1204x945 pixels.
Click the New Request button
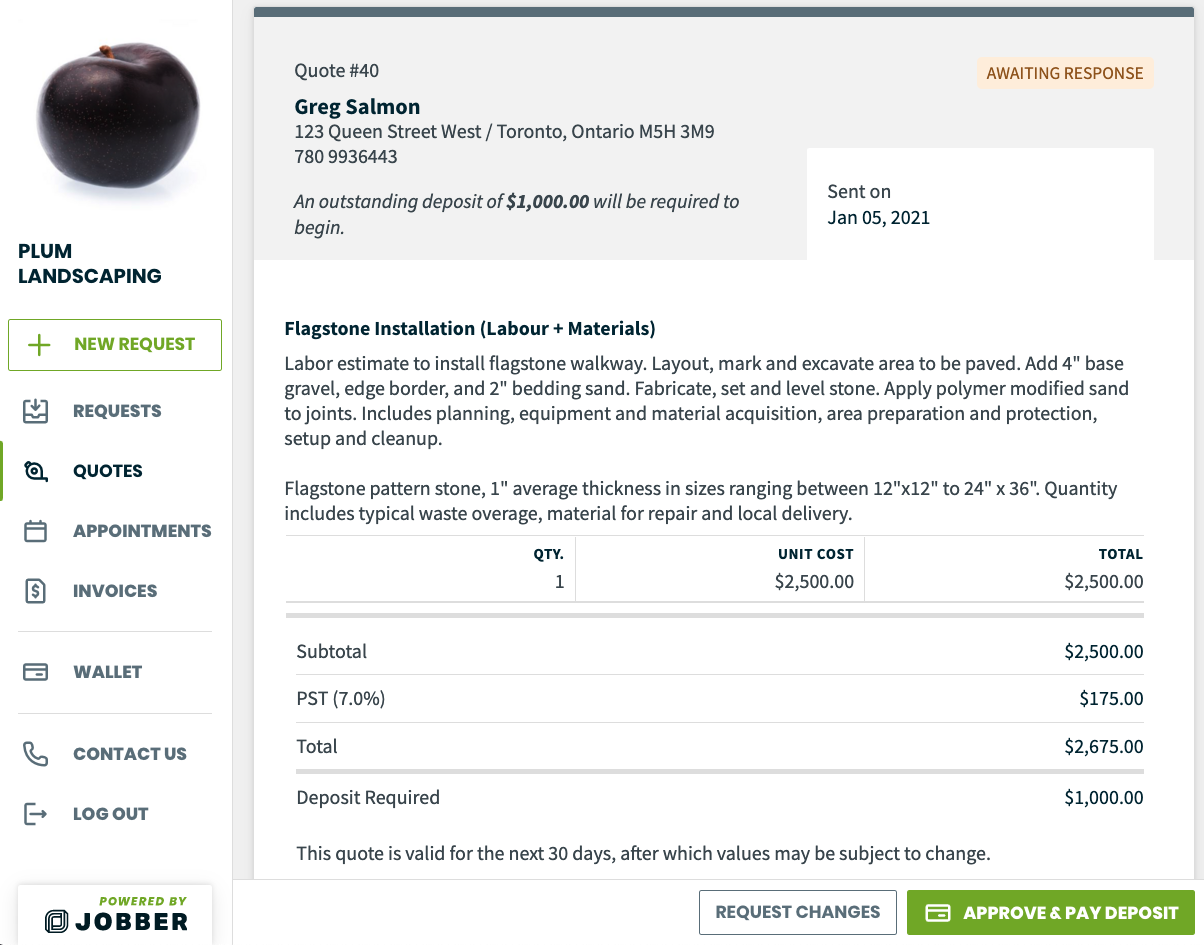pos(115,345)
